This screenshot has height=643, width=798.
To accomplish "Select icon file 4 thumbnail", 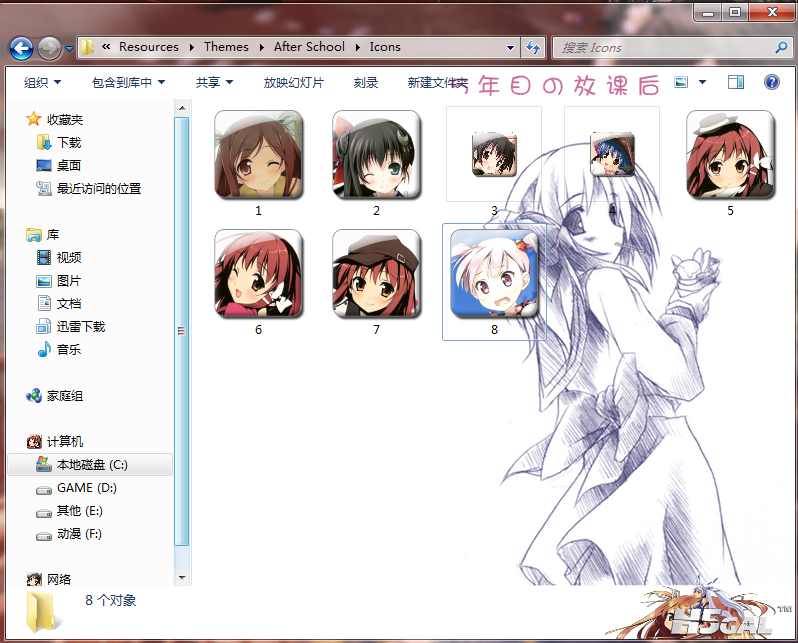I will click(612, 154).
